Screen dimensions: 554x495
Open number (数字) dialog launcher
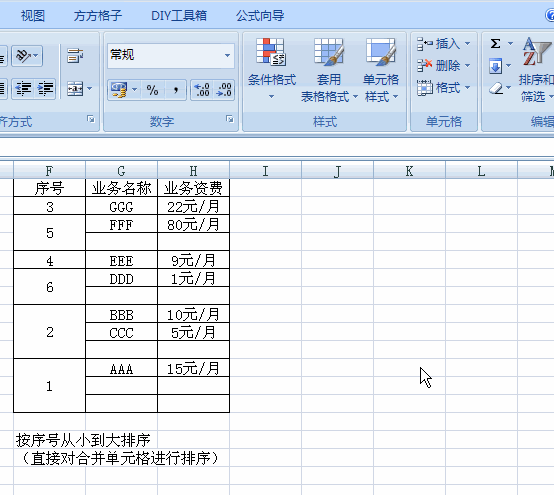[x=230, y=119]
